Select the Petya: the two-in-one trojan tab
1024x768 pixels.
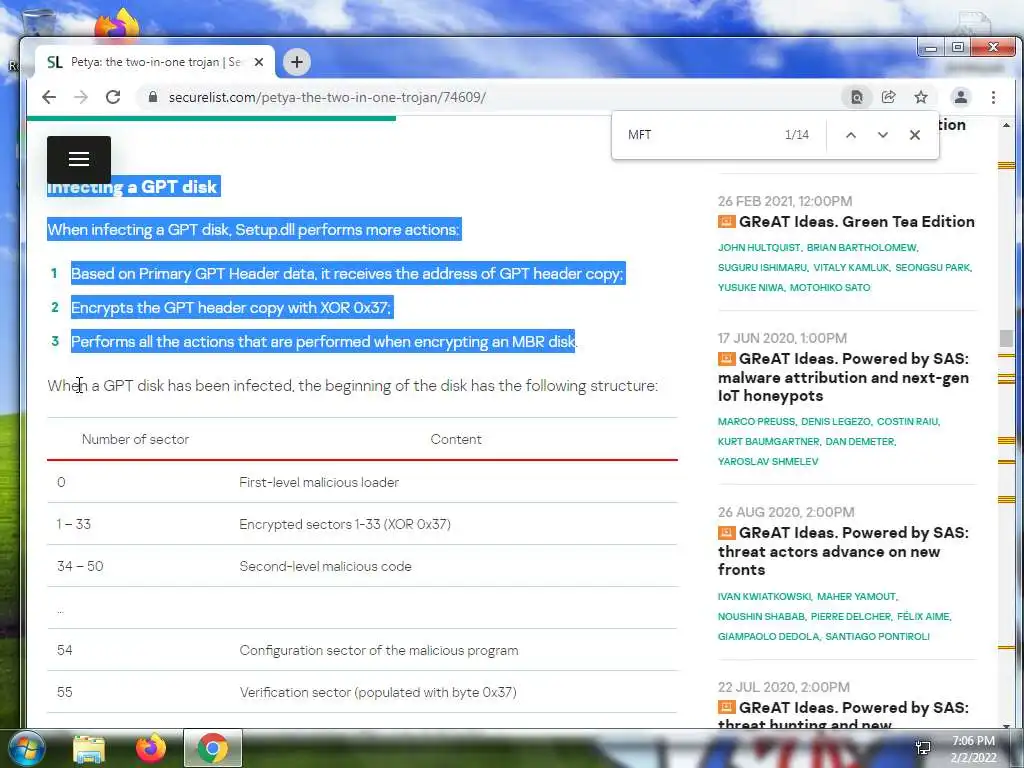coord(154,62)
